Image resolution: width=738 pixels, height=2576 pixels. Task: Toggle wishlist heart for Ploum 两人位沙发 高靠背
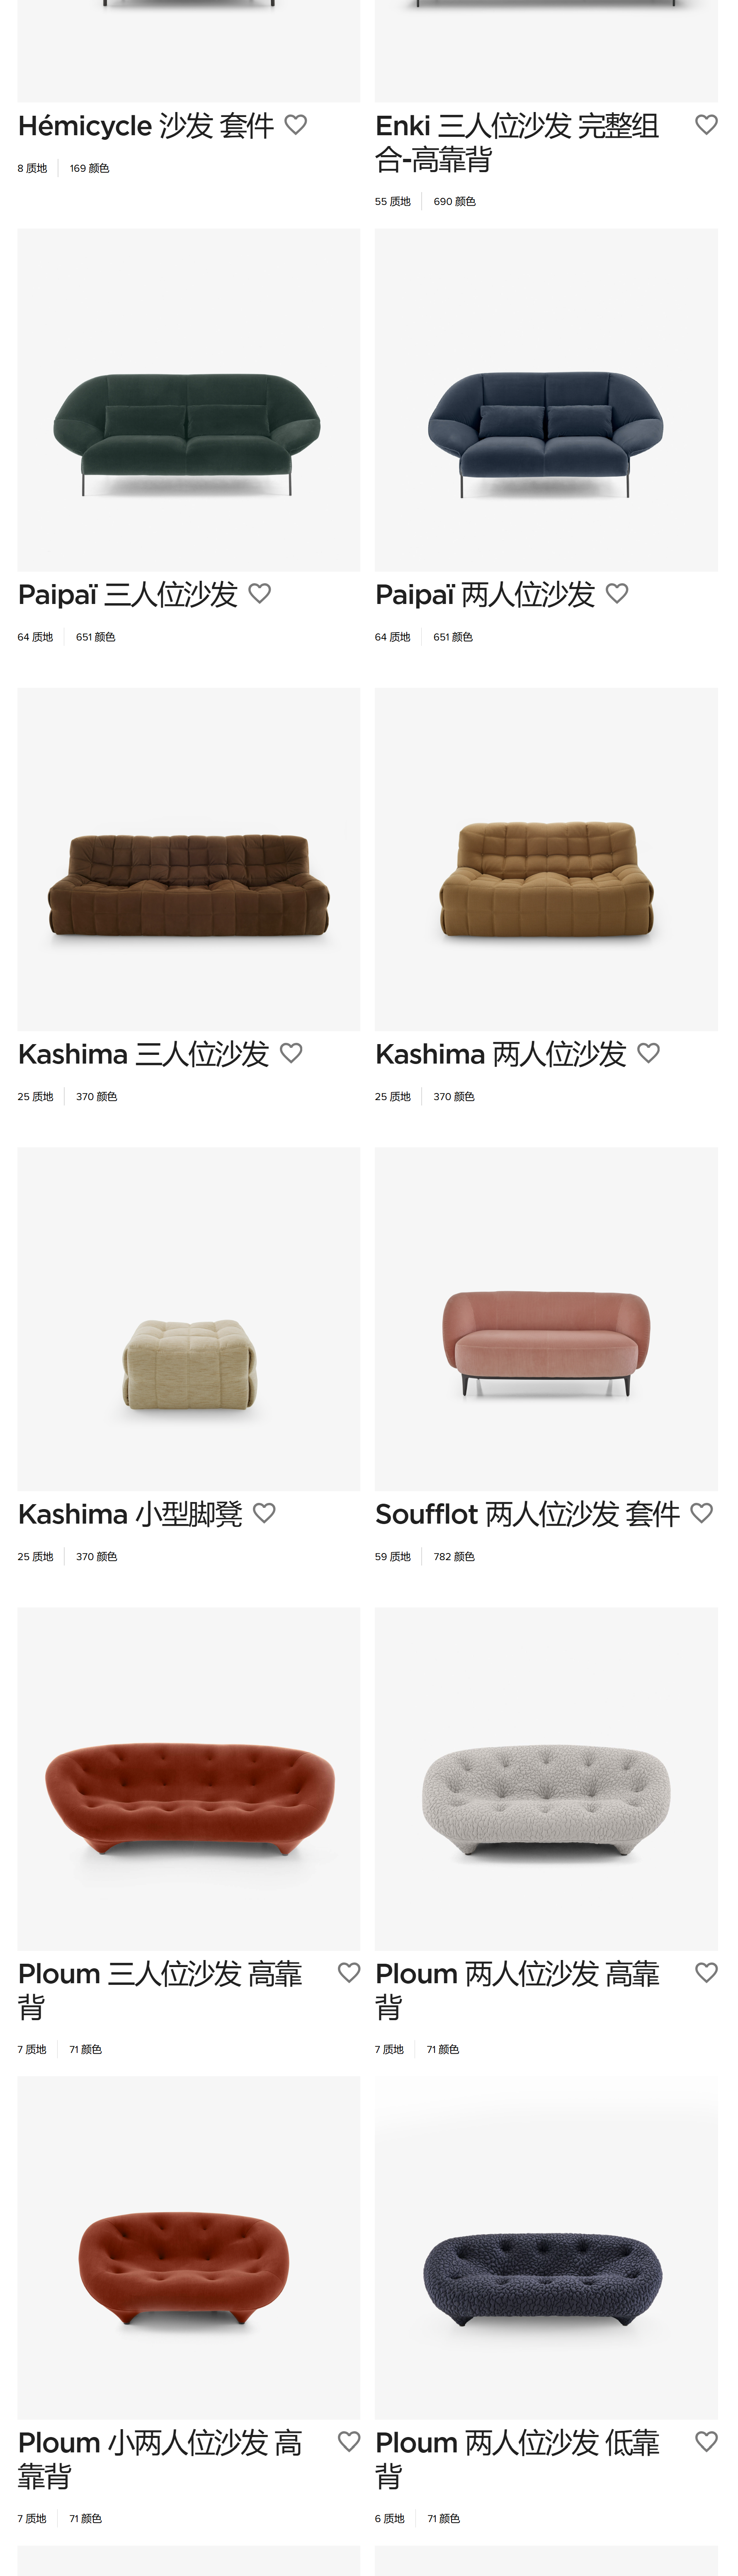tap(706, 1972)
